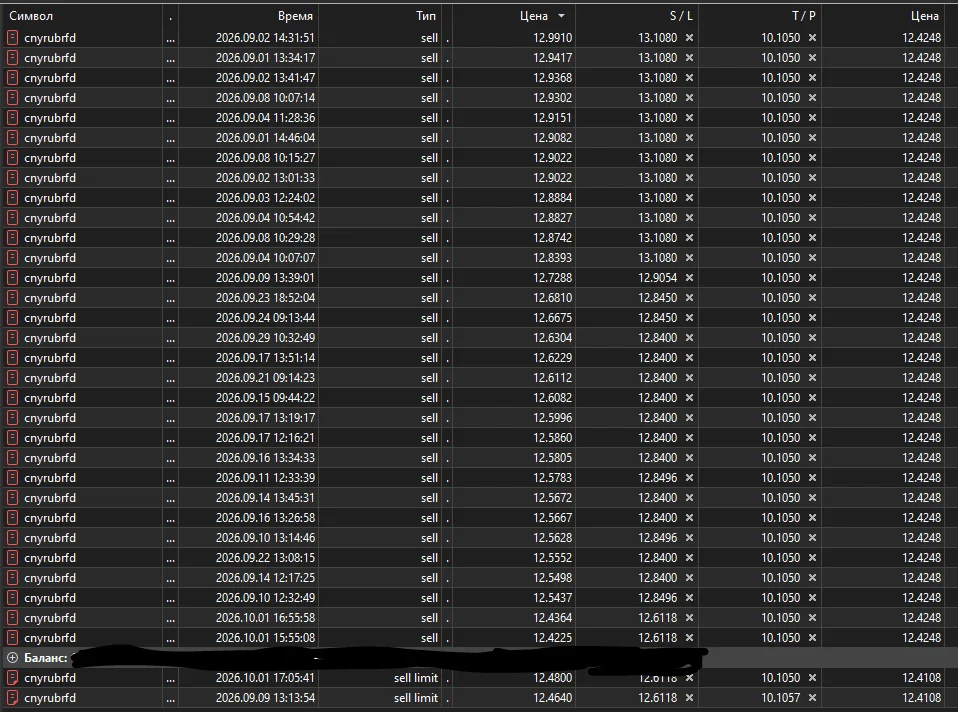Remove S/L 12.9054 from the 12.7288 position

[x=689, y=278]
